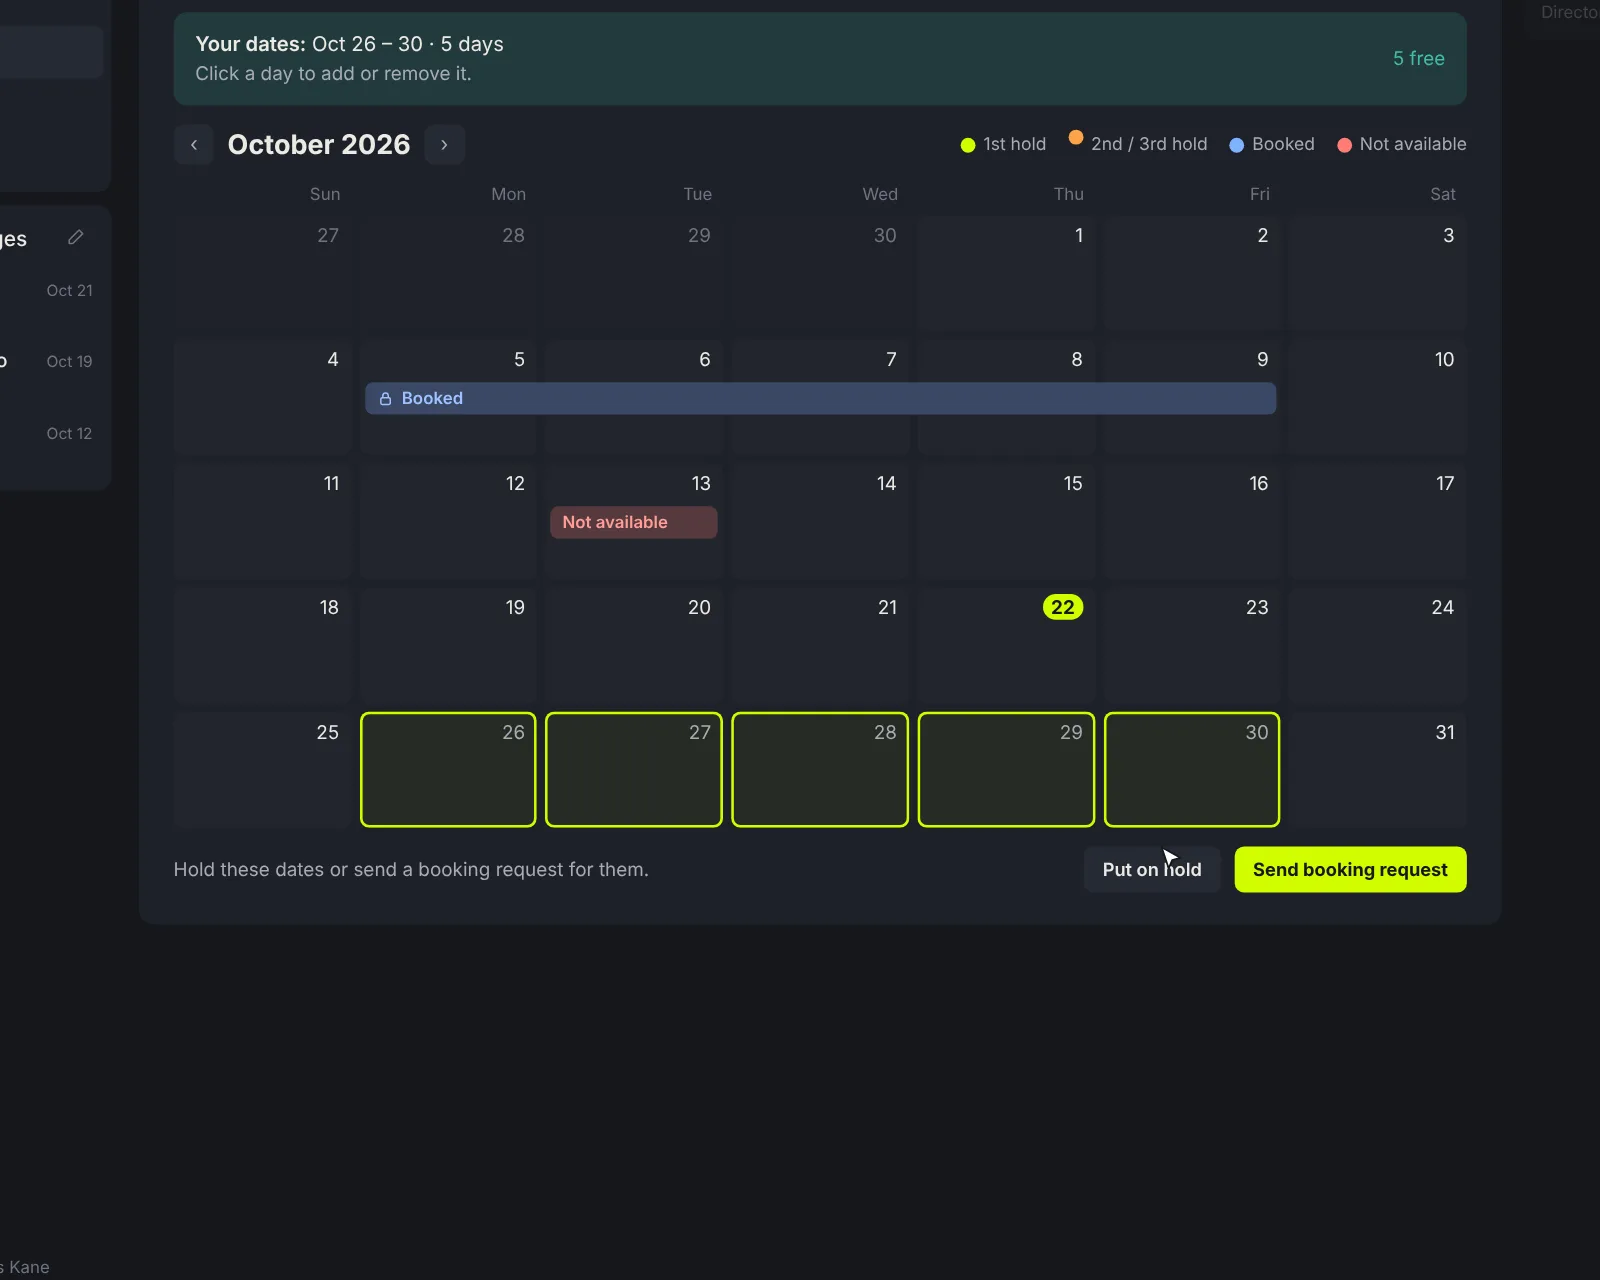Open the Not available entry on the 13th

pos(633,522)
